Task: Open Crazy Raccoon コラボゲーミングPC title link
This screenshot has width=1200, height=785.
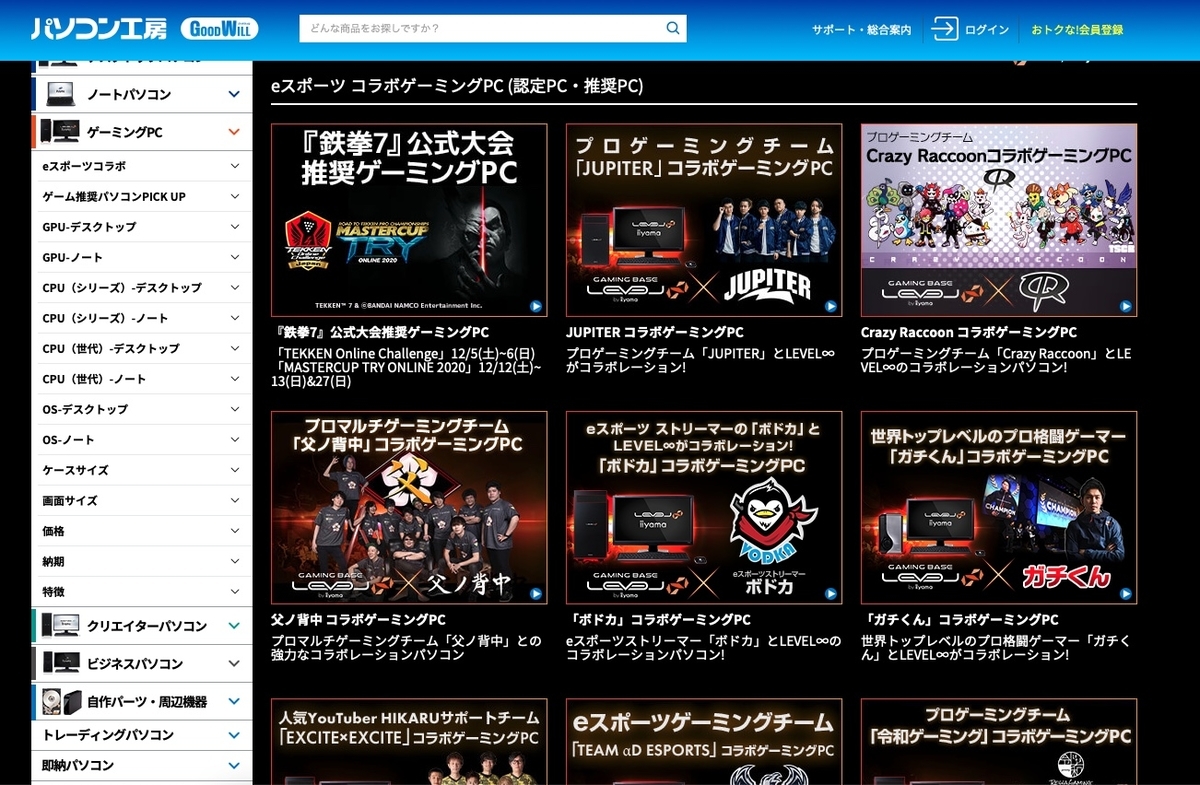Action: pos(969,332)
